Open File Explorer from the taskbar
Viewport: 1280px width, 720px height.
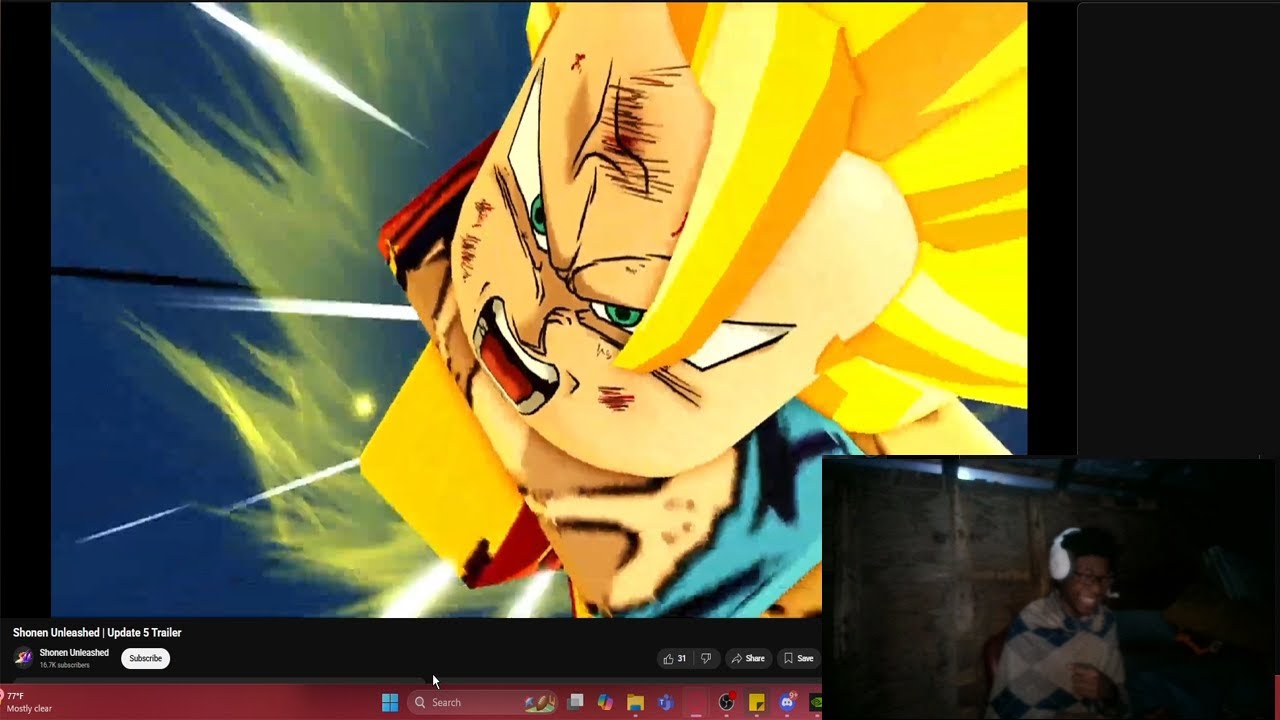point(635,702)
